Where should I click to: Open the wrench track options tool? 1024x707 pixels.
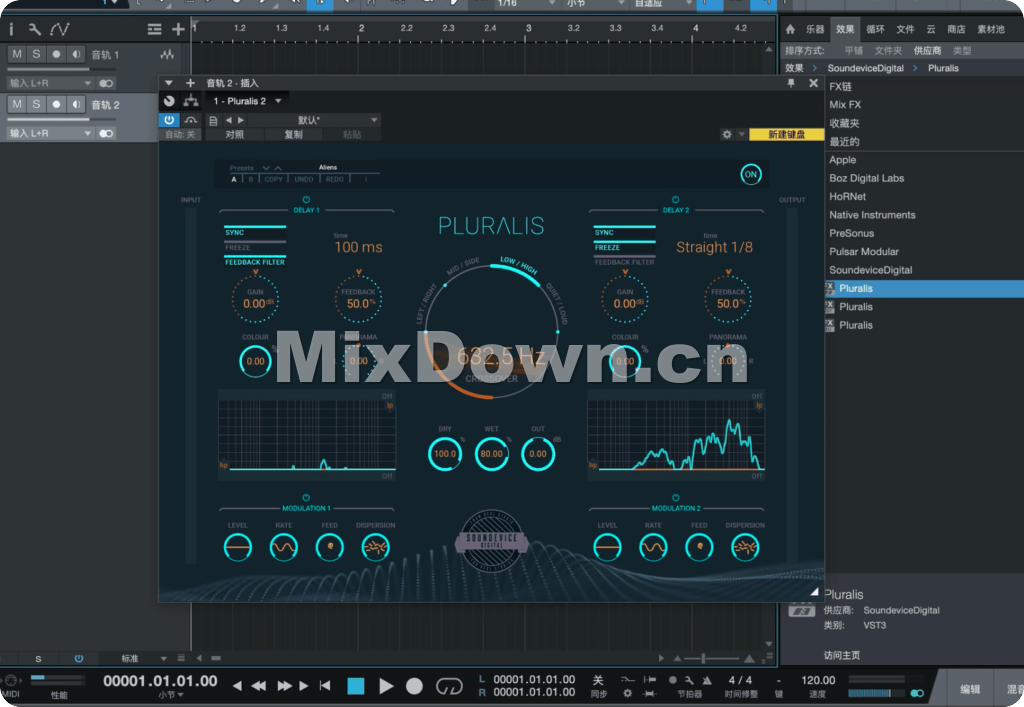35,29
